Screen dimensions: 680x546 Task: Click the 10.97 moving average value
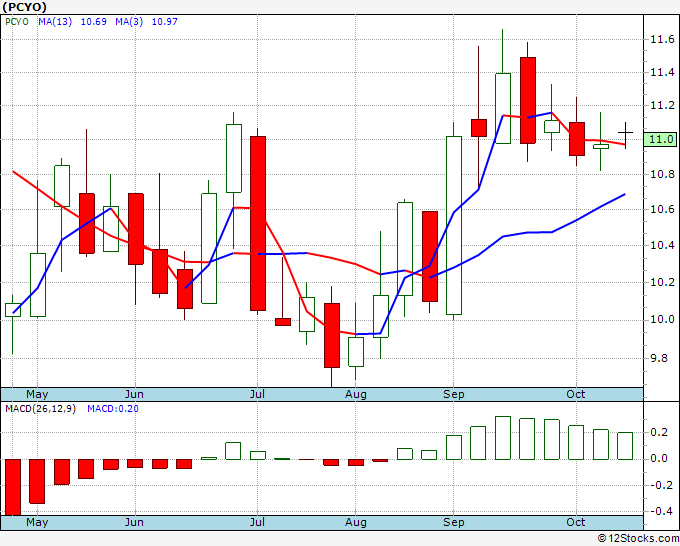click(x=164, y=22)
